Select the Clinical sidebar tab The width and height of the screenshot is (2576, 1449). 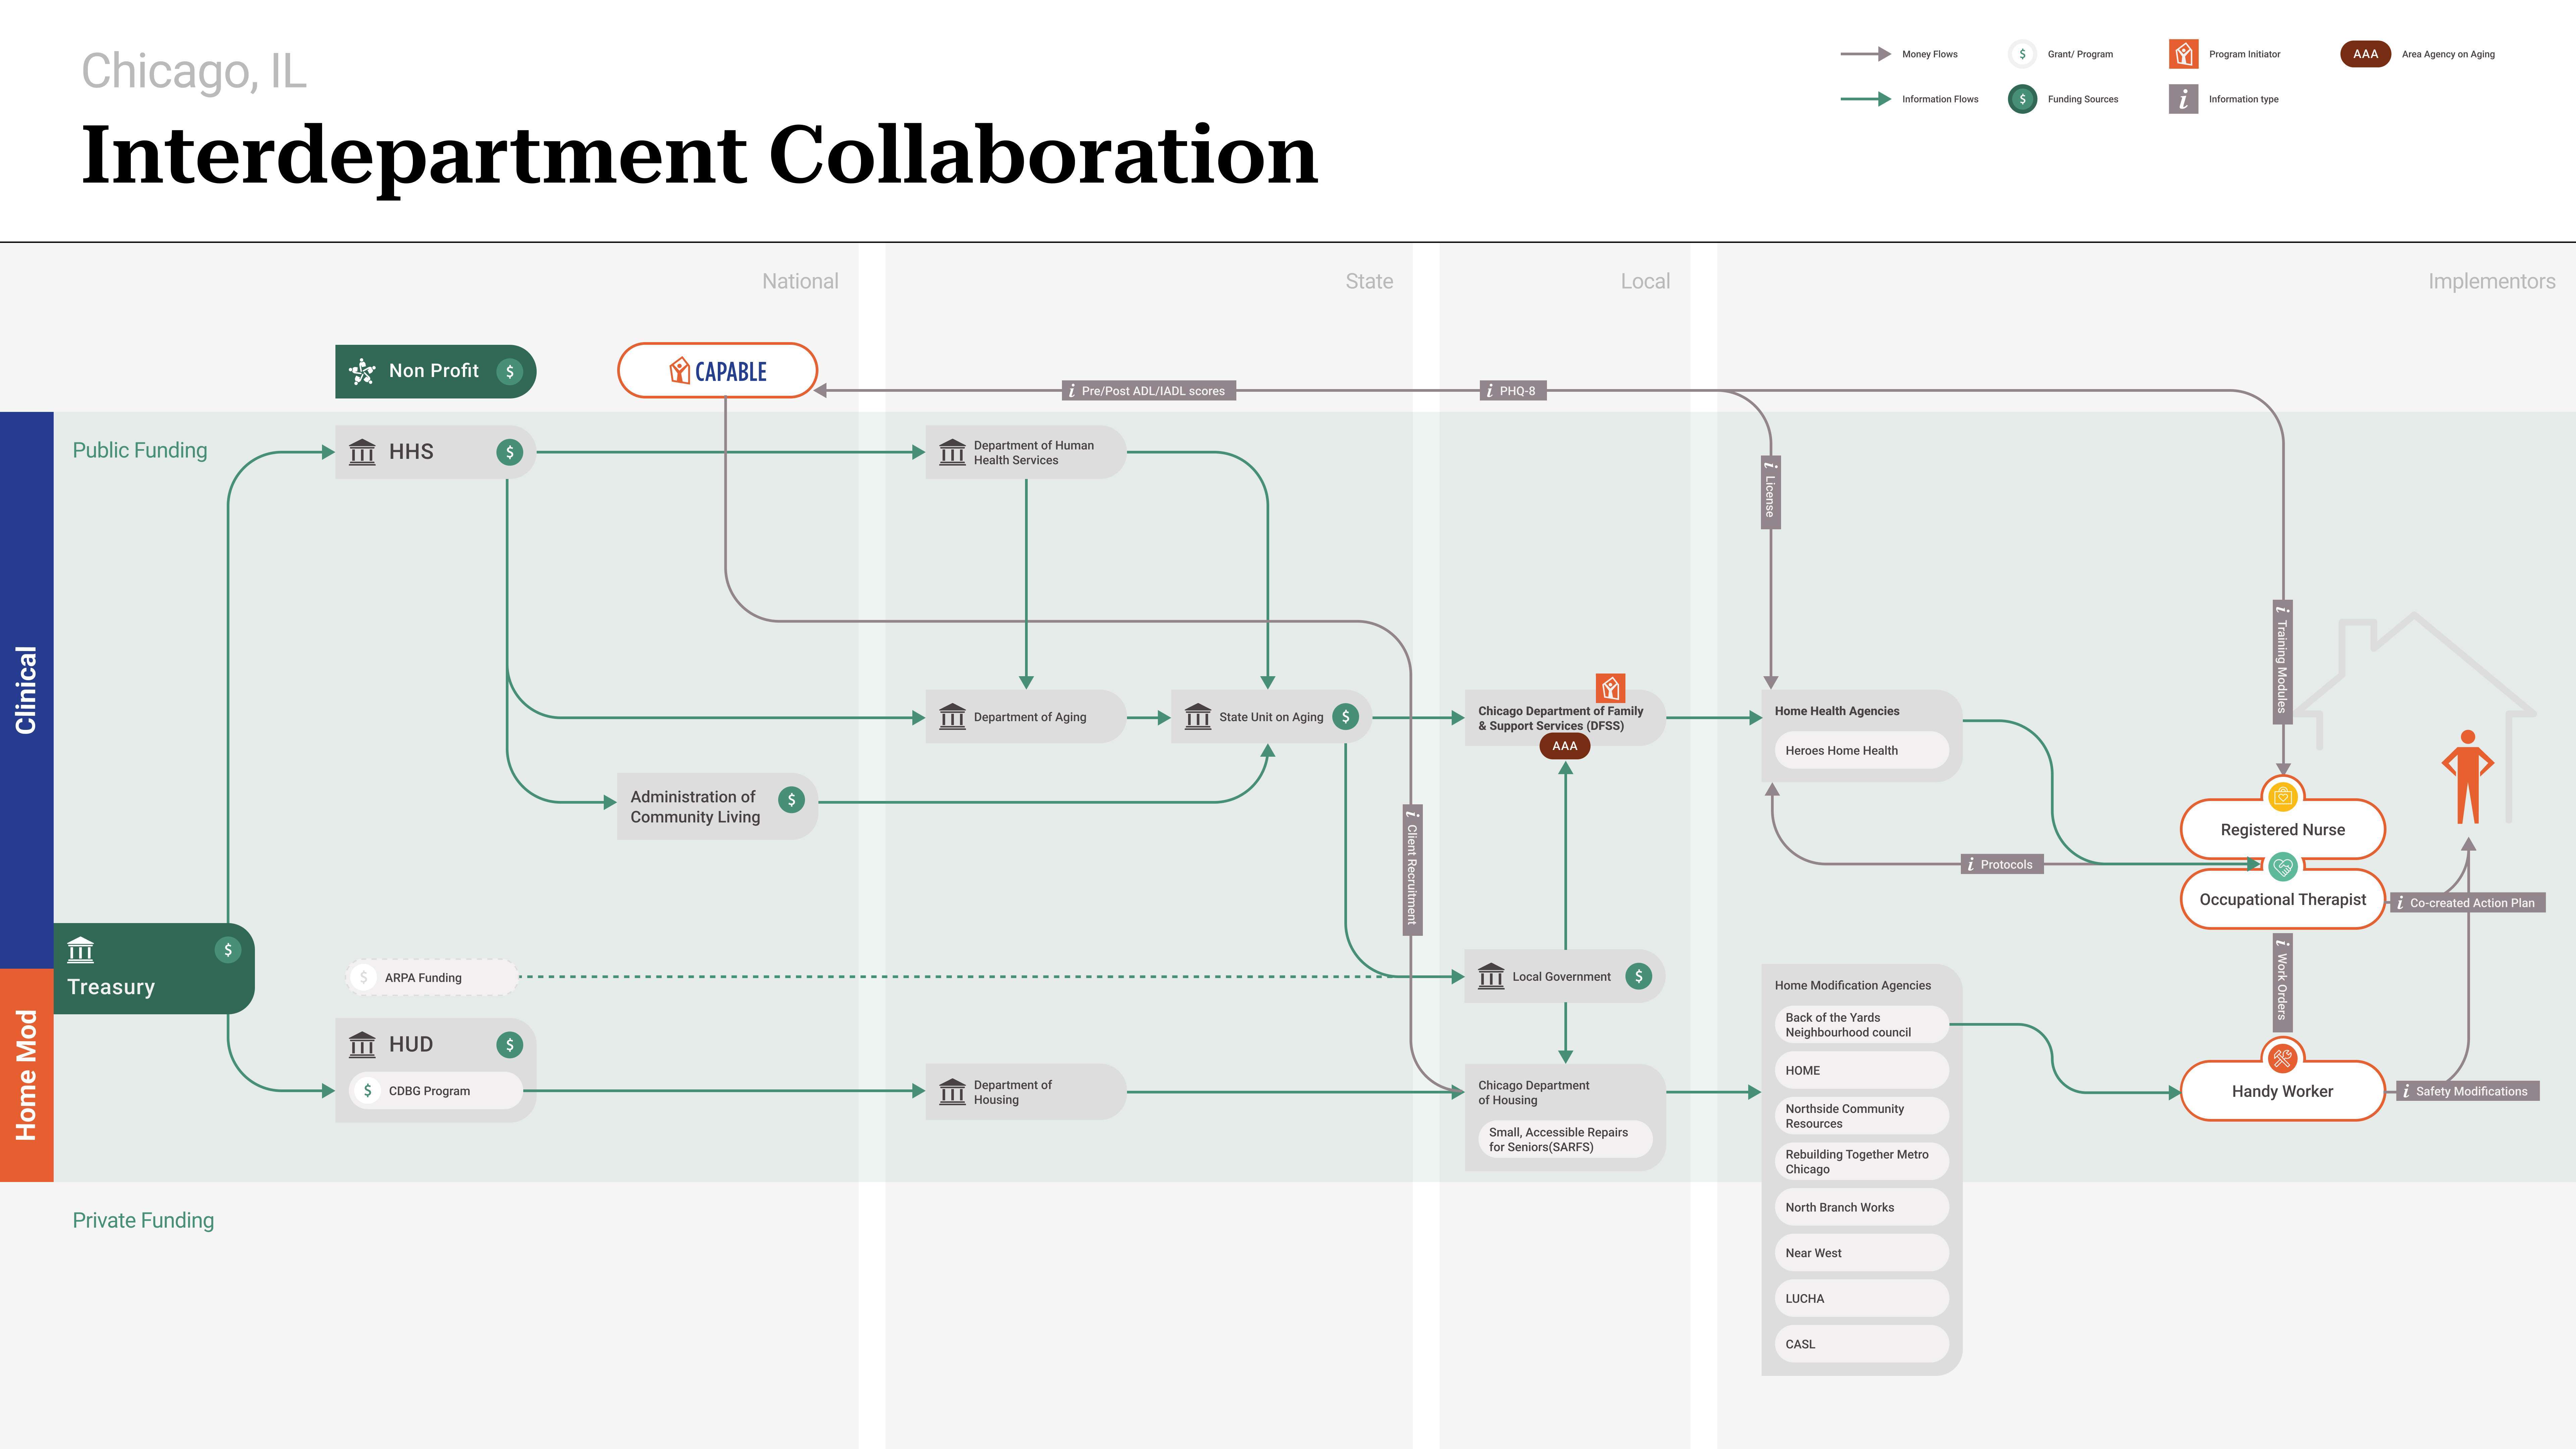coord(26,690)
